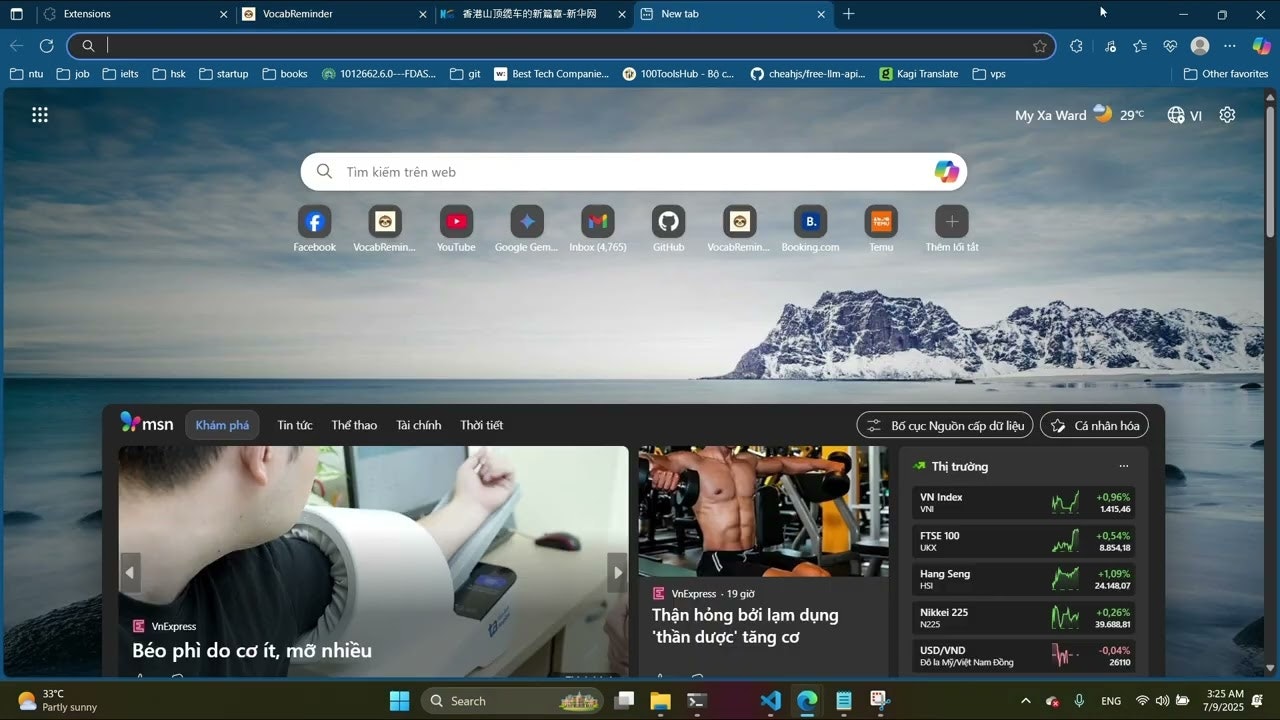Open Settings and more three-dot menu
1280x720 pixels.
pyautogui.click(x=1230, y=46)
